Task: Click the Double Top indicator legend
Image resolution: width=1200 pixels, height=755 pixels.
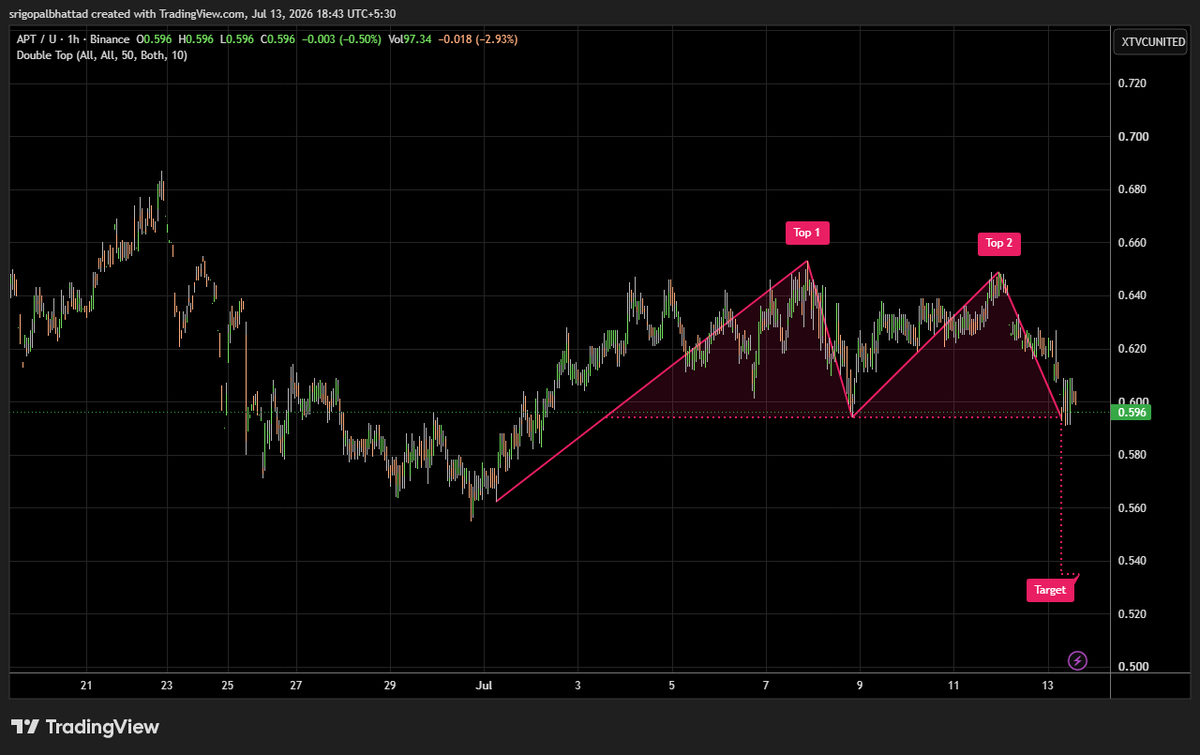Action: pos(102,55)
